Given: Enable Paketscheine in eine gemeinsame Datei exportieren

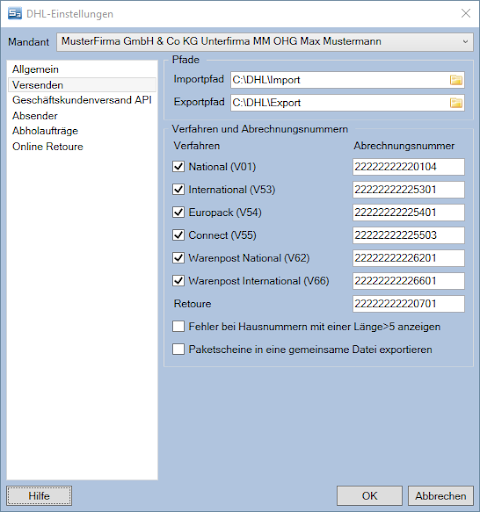Looking at the screenshot, I should point(178,349).
